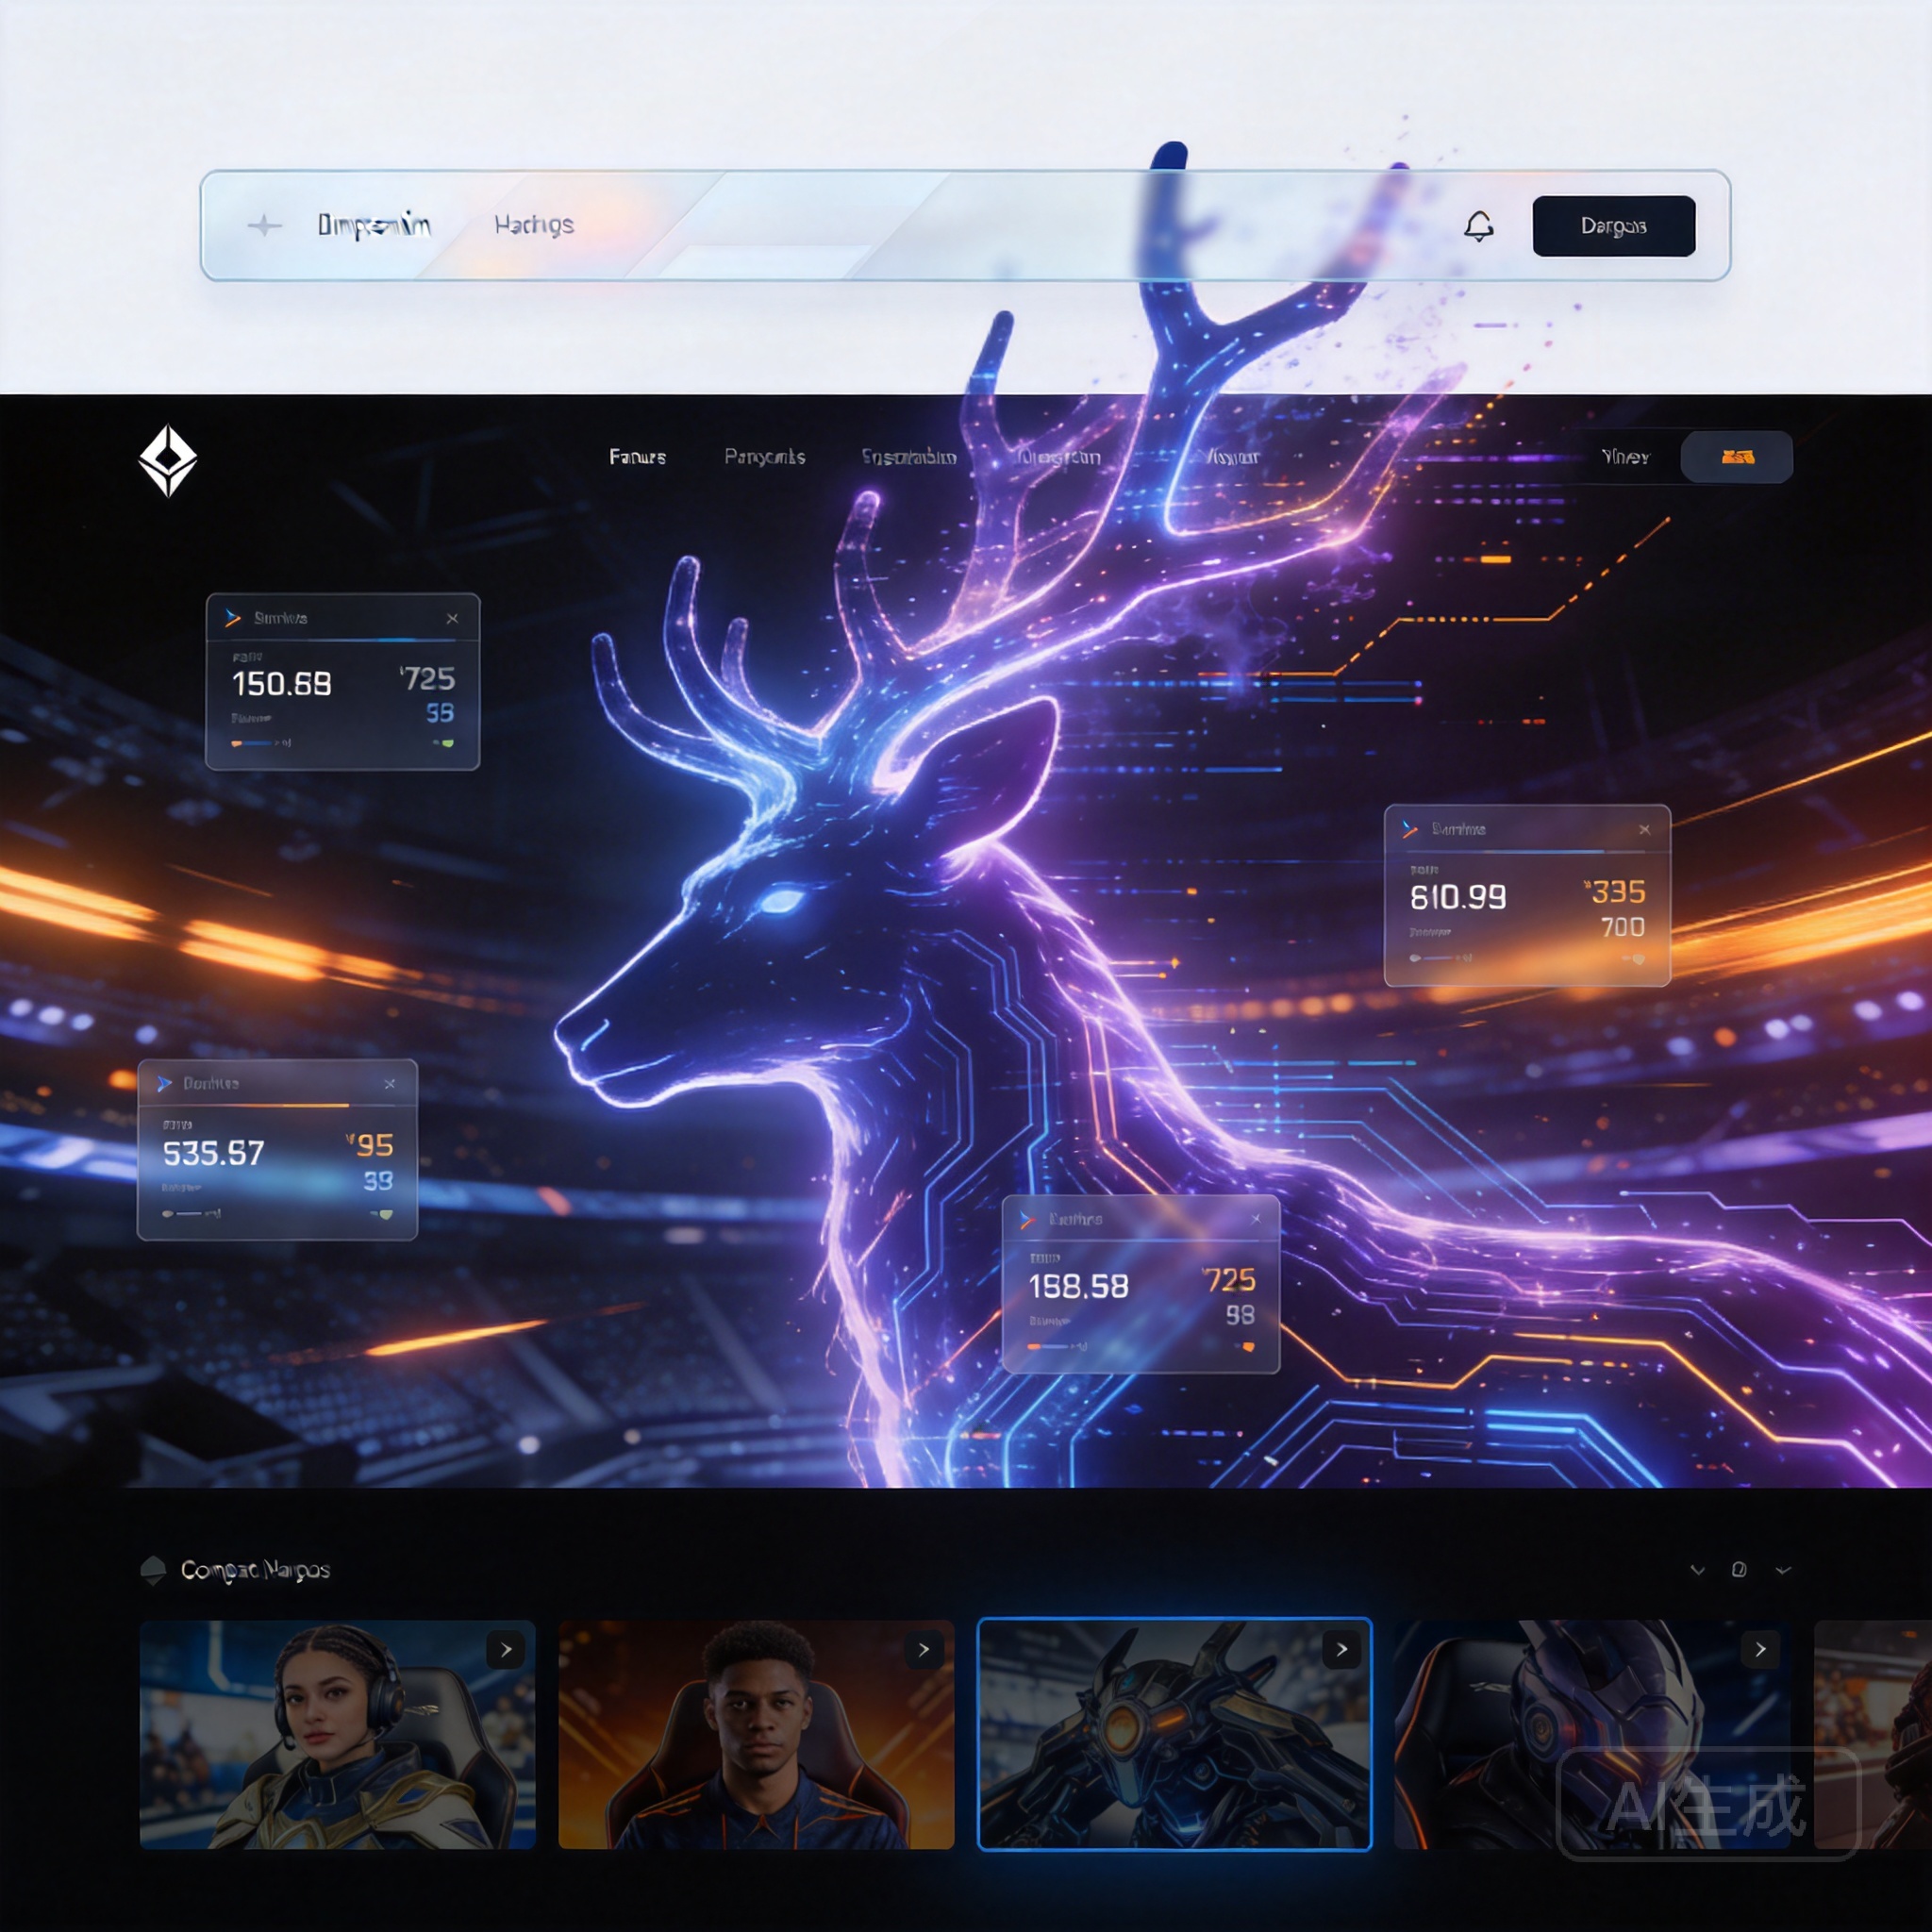Open notifications with the bell icon
Viewport: 1932px width, 1932px height.
point(1479,226)
